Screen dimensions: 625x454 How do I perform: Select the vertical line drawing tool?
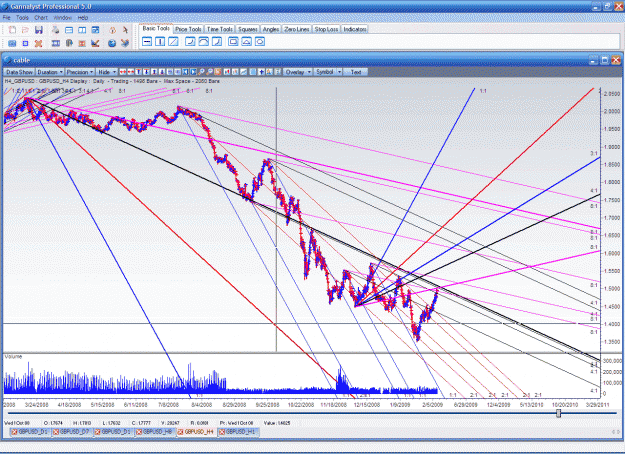pyautogui.click(x=160, y=41)
